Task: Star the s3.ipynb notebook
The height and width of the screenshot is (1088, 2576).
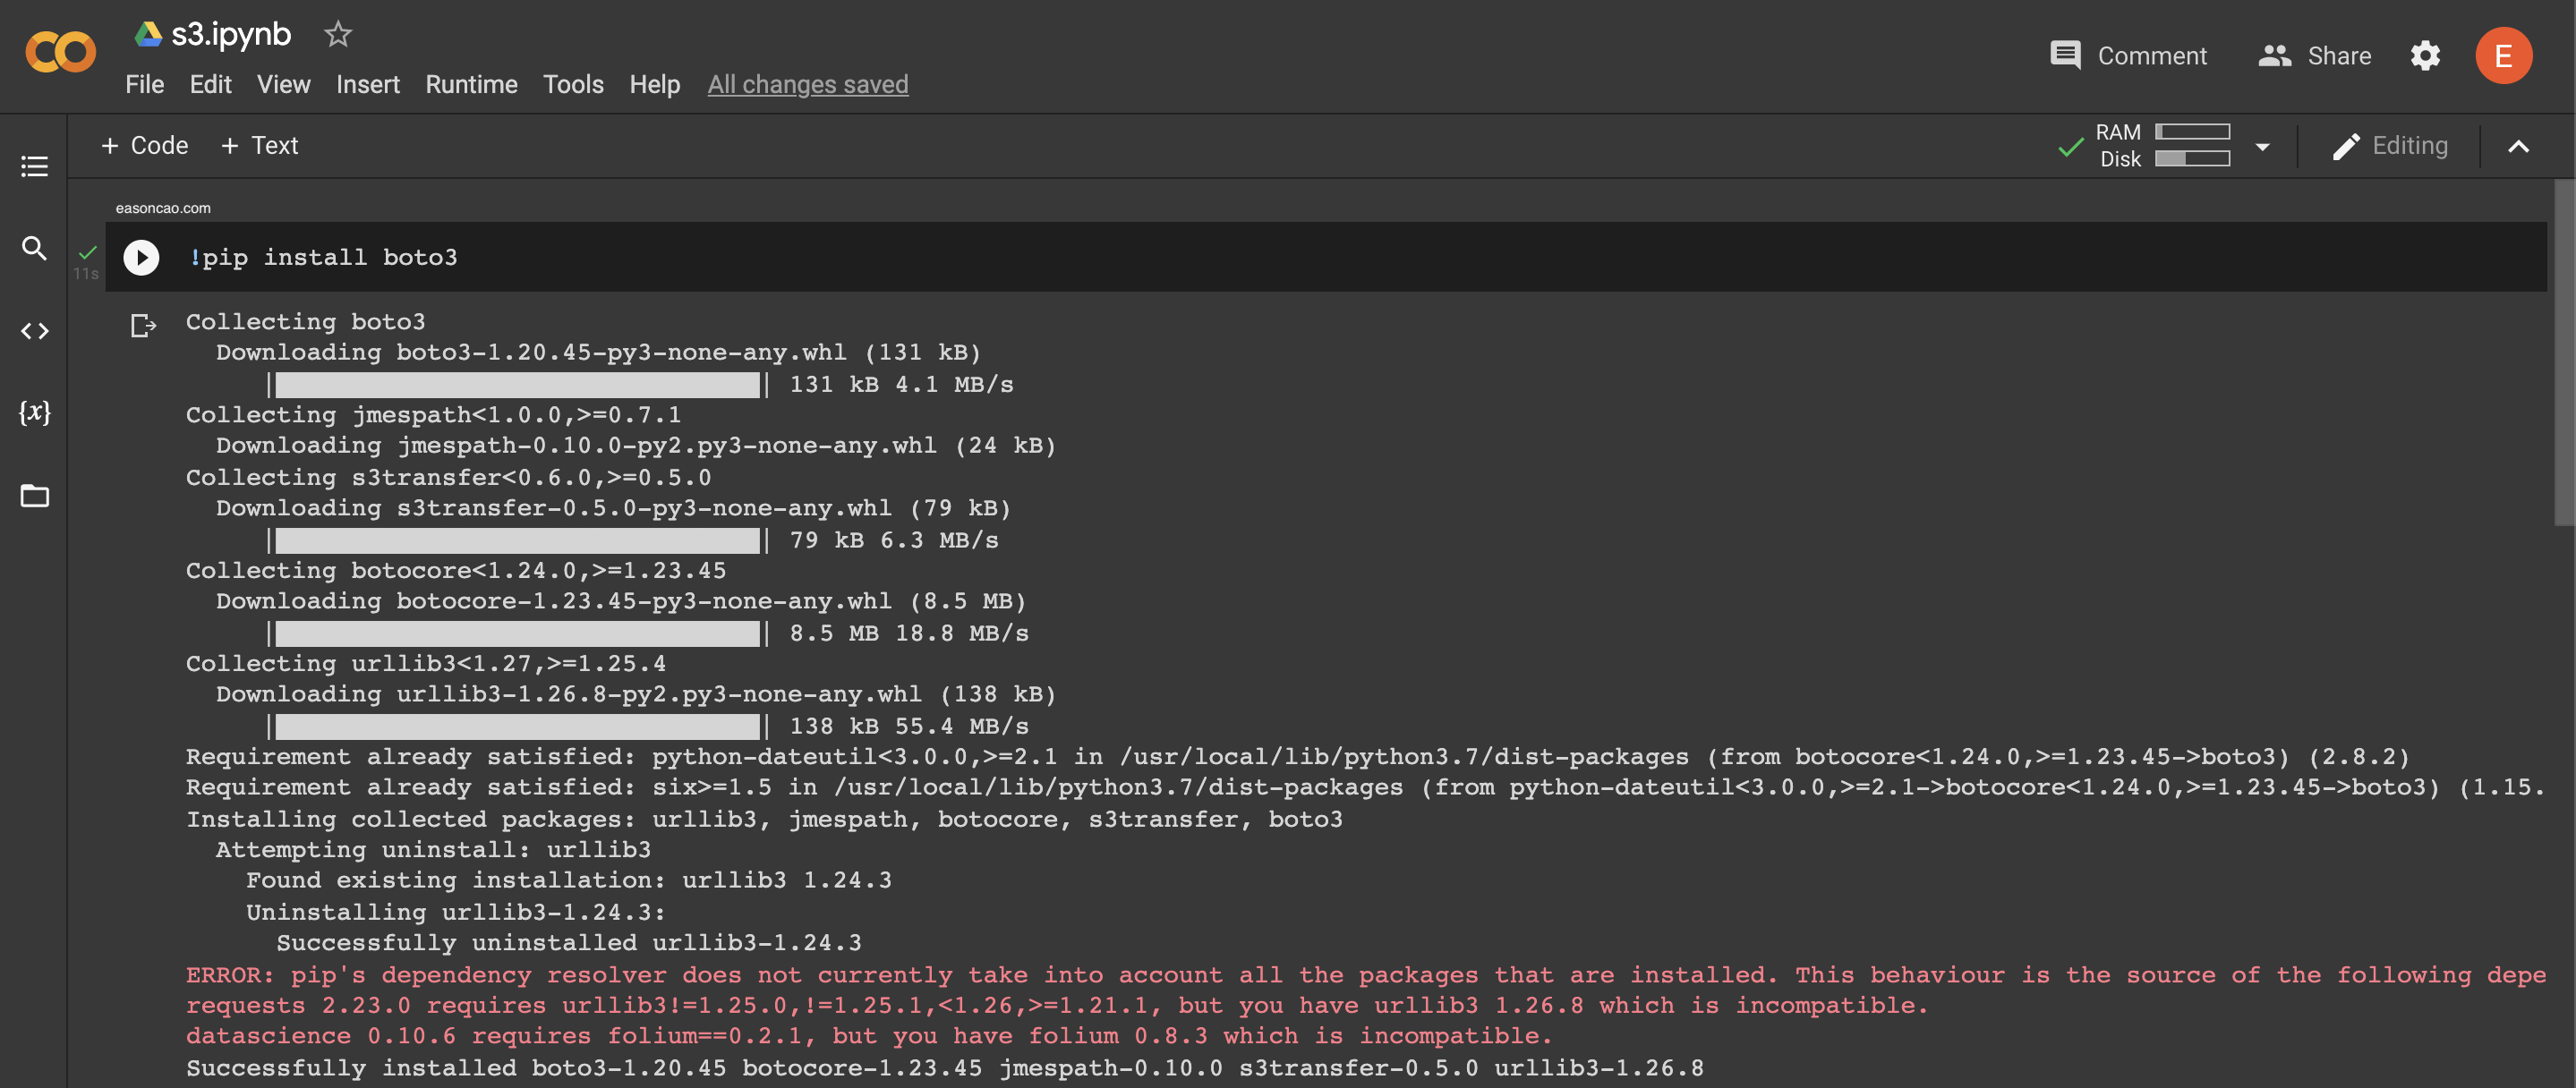Action: 338,34
